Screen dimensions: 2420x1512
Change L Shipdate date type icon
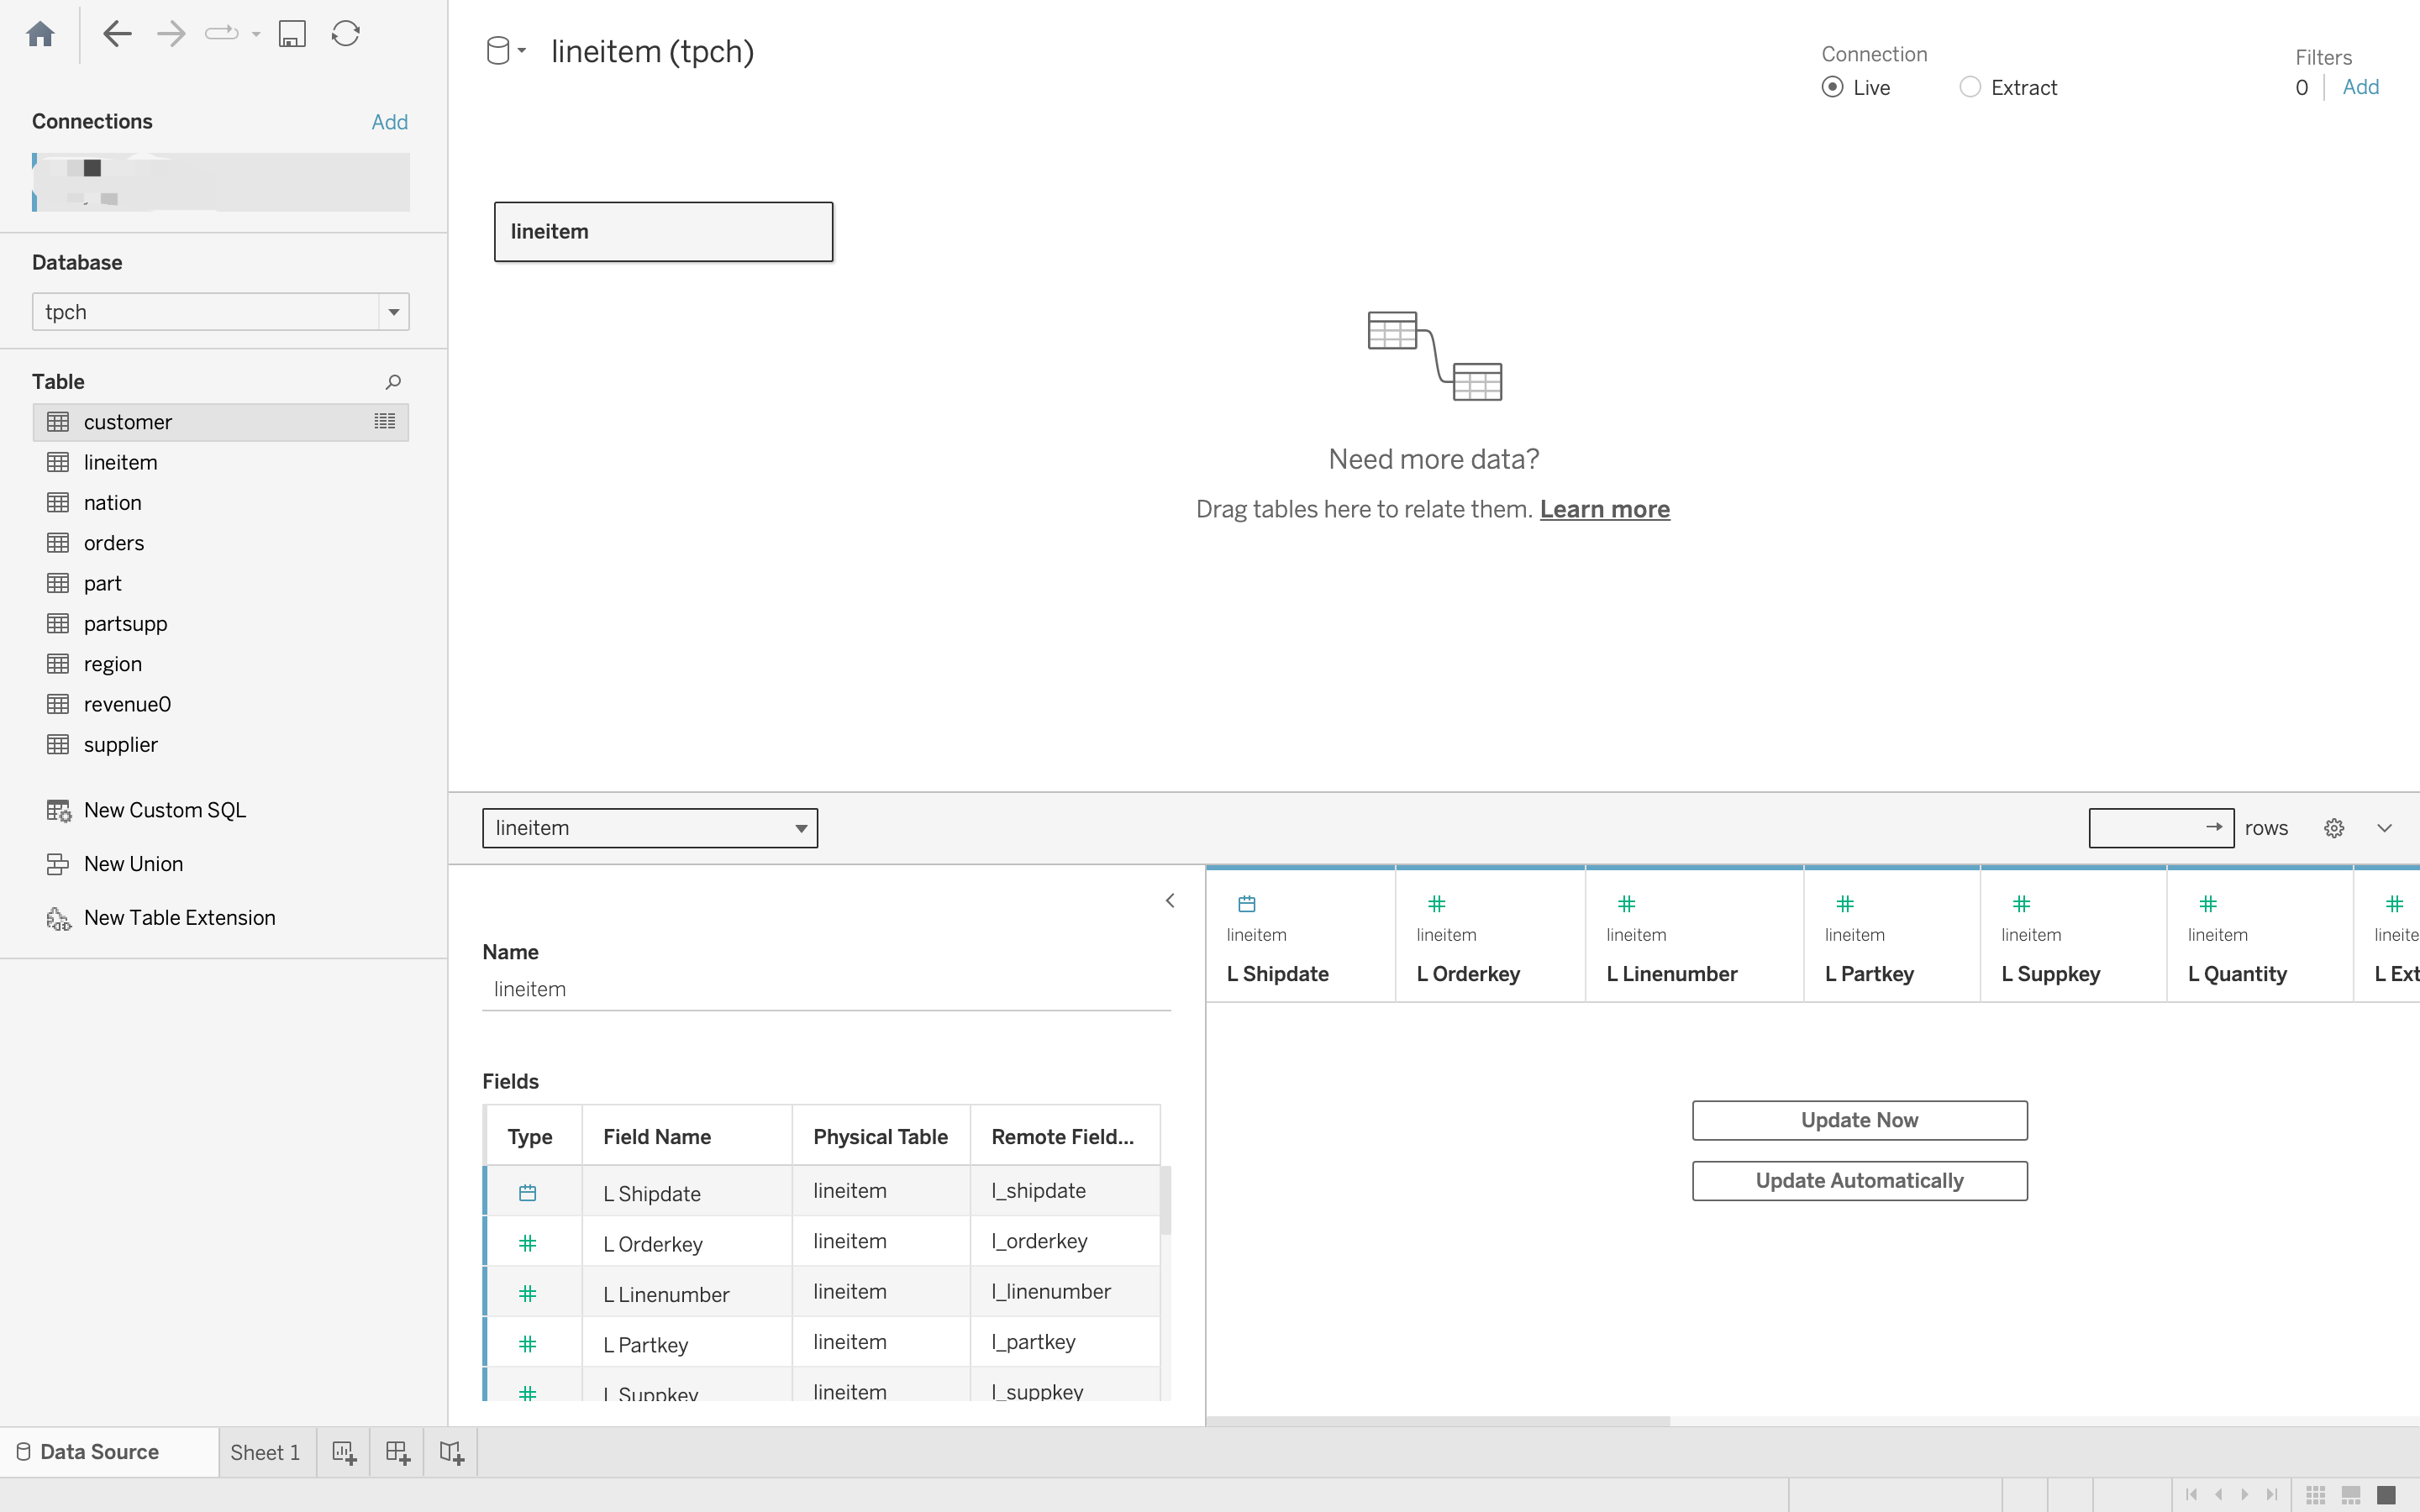[1246, 904]
